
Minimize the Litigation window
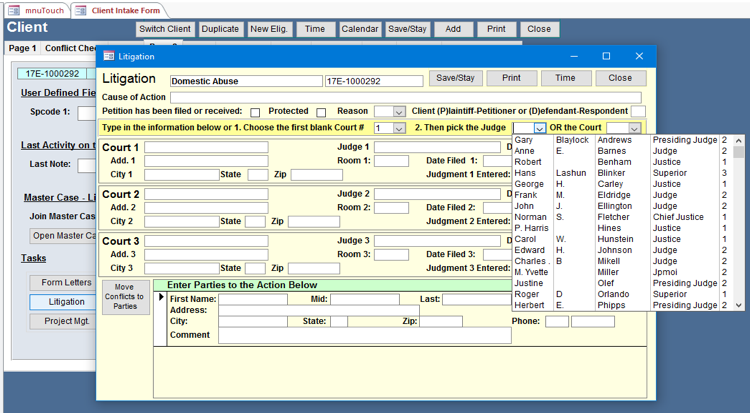[571, 57]
